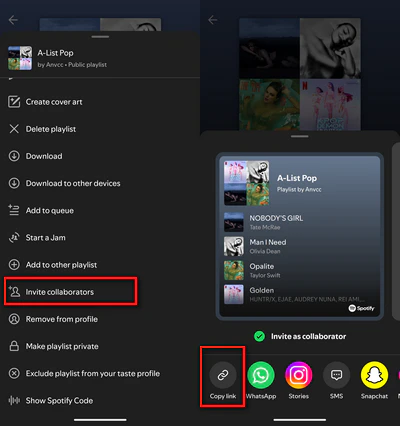Tap A-List Pop title in menu header
400x426 pixels.
[55, 53]
